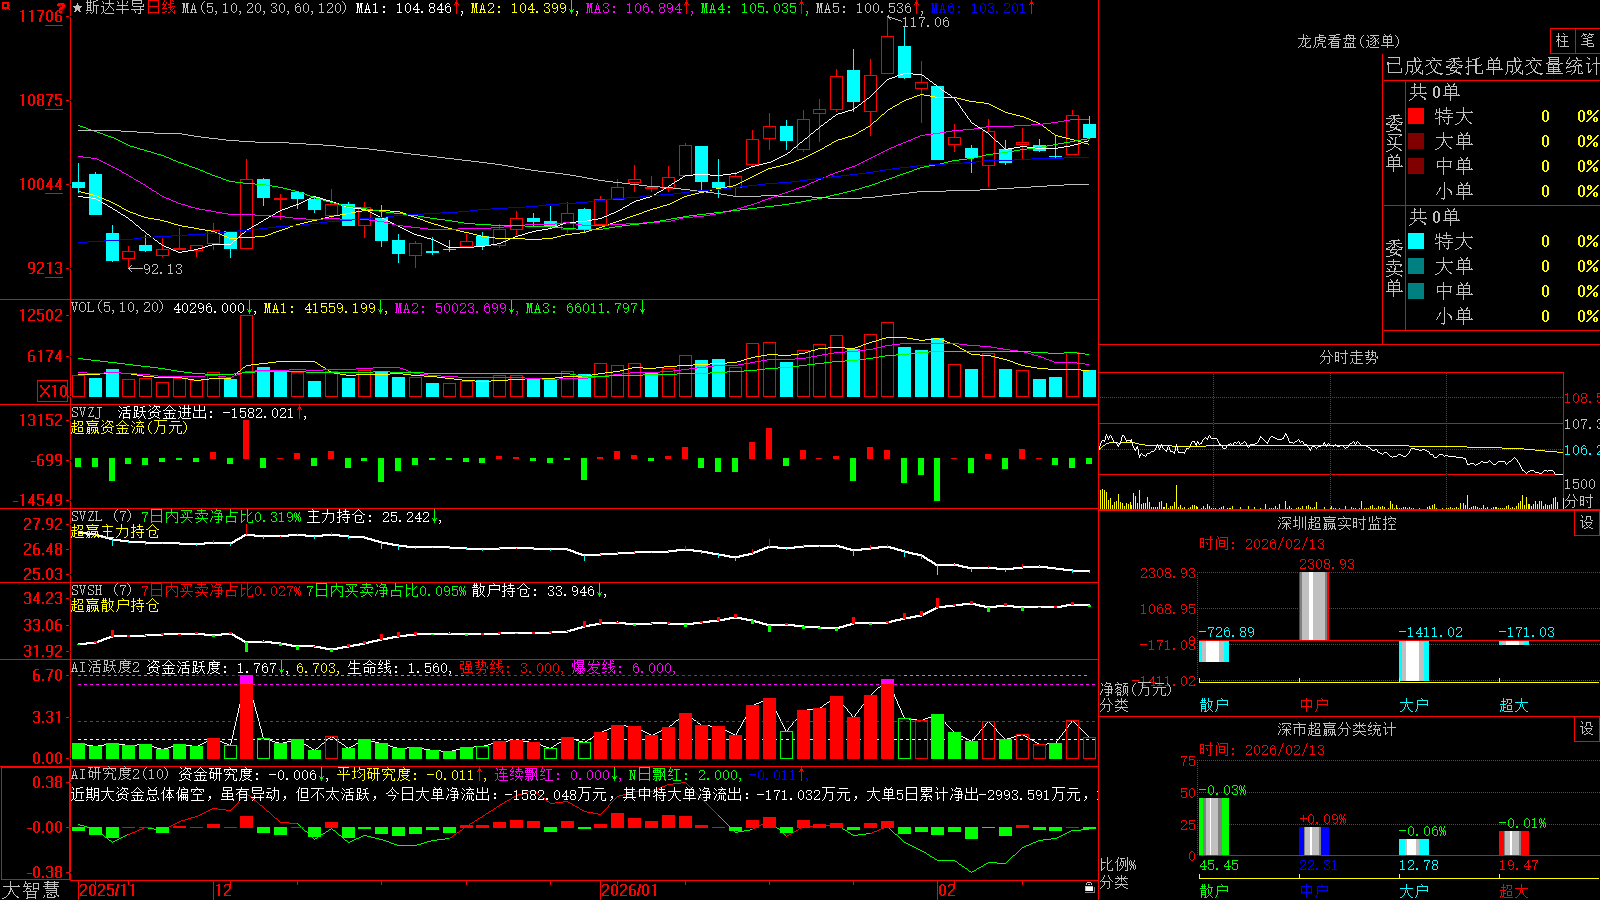Click the 深圳超赢实时监控 panel title
The height and width of the screenshot is (900, 1600).
[x=1337, y=523]
